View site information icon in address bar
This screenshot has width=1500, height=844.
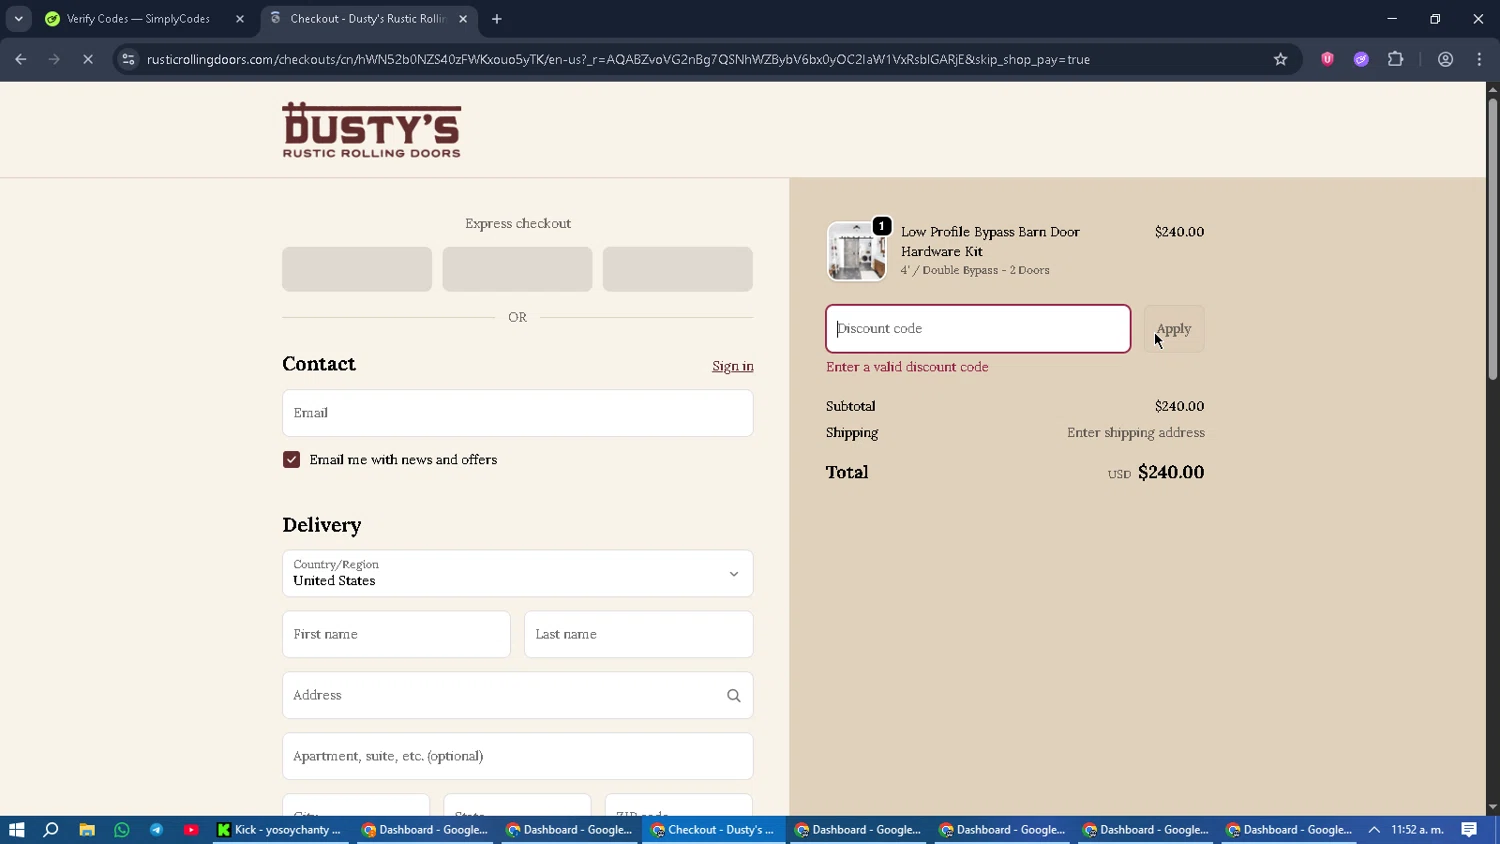pos(128,59)
